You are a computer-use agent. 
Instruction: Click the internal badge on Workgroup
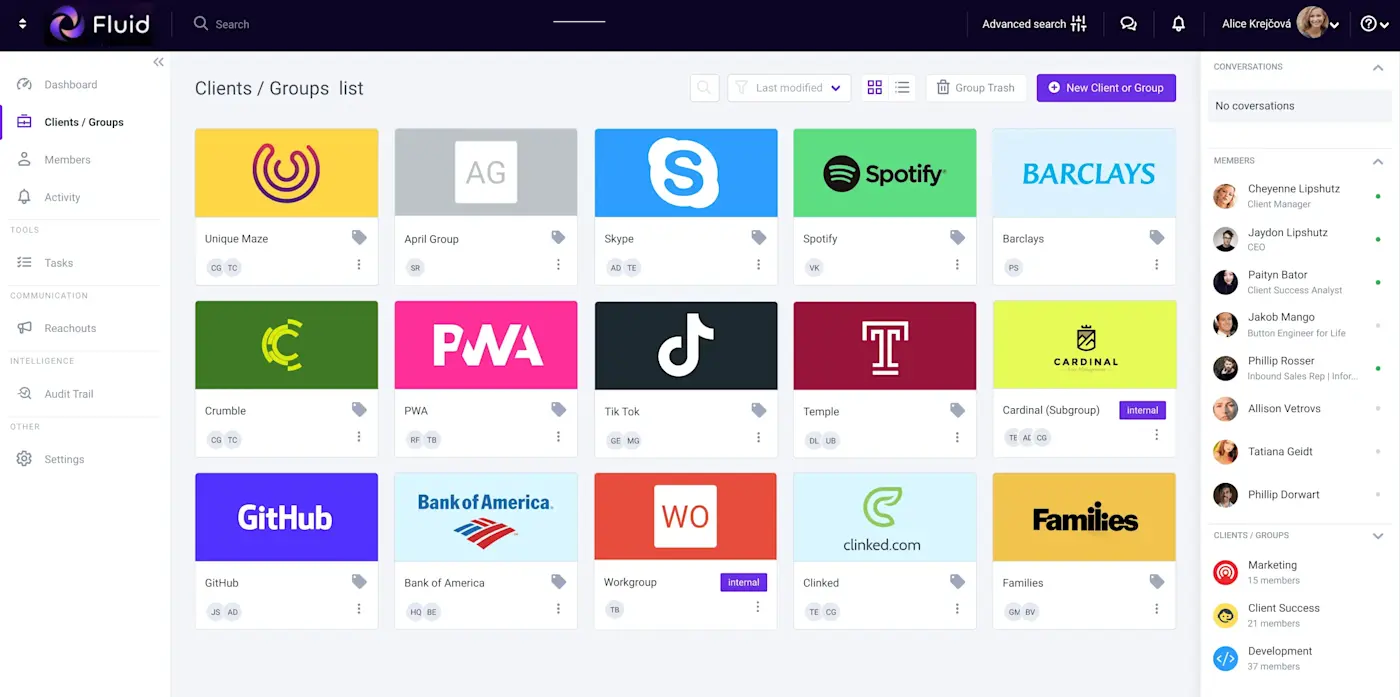click(743, 582)
